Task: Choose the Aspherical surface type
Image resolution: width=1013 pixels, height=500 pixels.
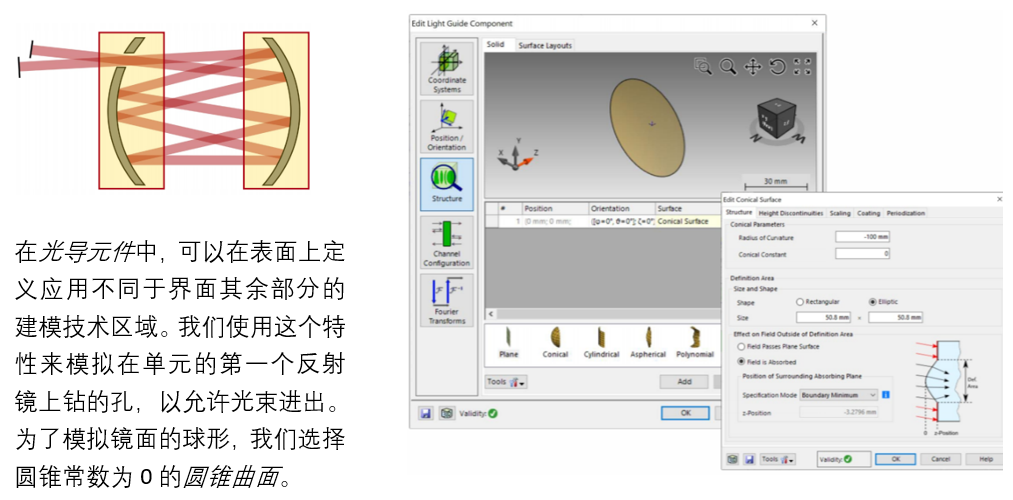Action: point(647,342)
